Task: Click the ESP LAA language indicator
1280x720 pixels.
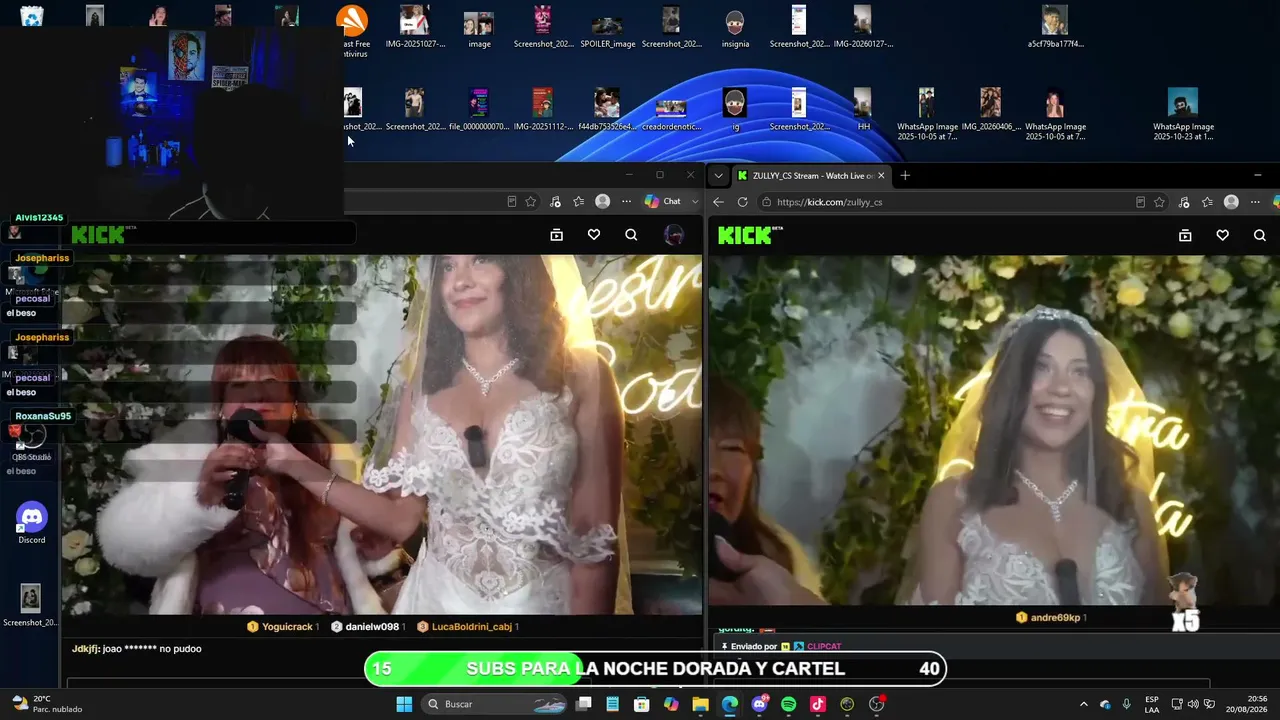Action: tap(1152, 704)
